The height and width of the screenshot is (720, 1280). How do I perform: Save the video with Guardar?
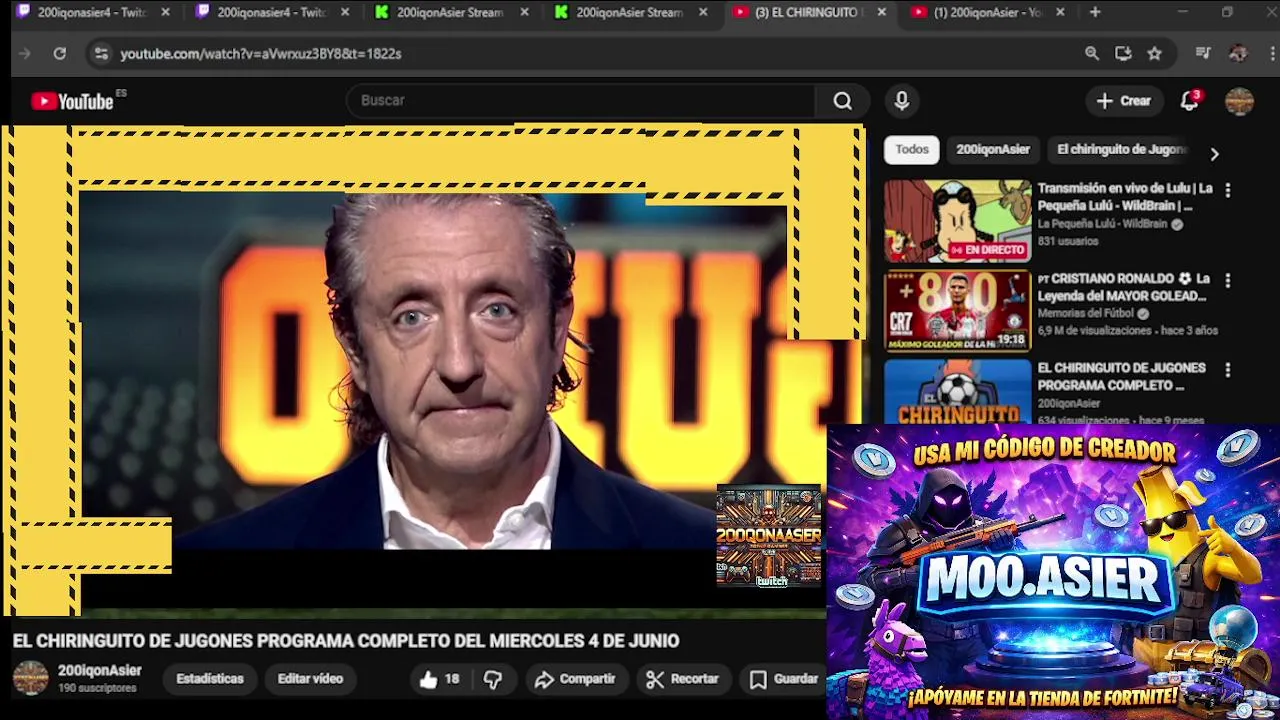pos(784,679)
